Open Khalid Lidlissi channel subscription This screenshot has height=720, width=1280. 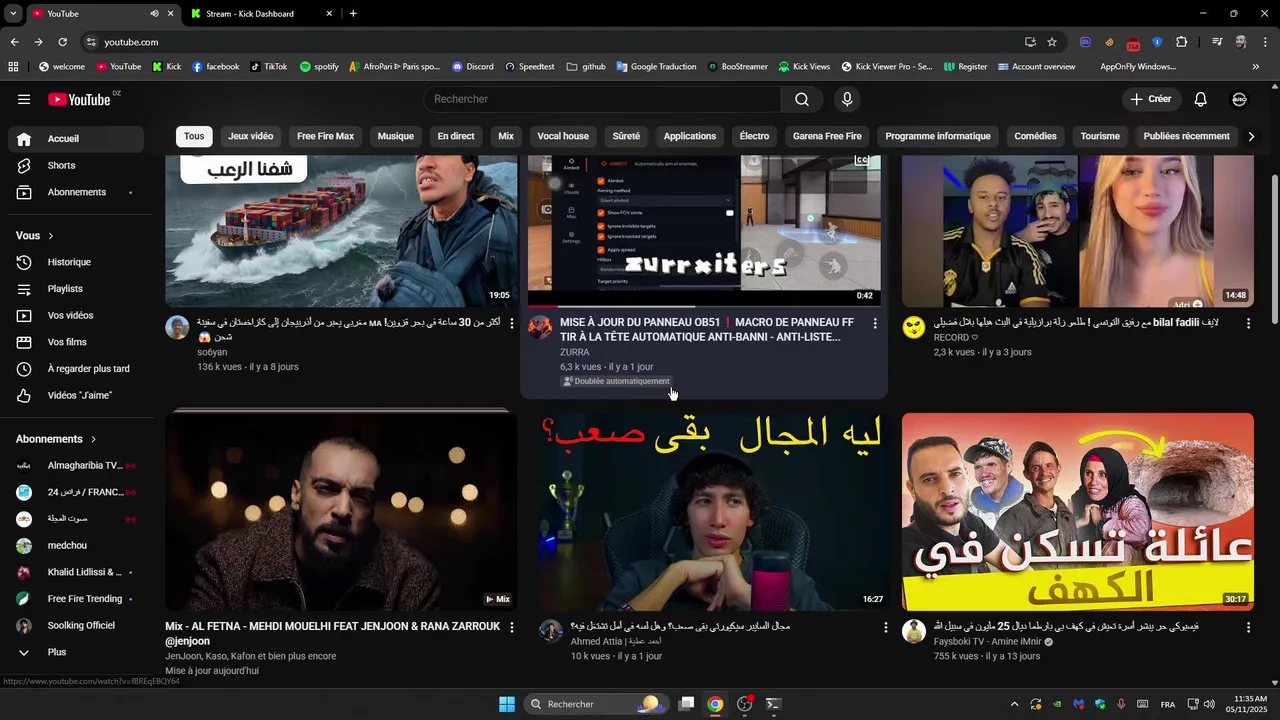coord(76,572)
